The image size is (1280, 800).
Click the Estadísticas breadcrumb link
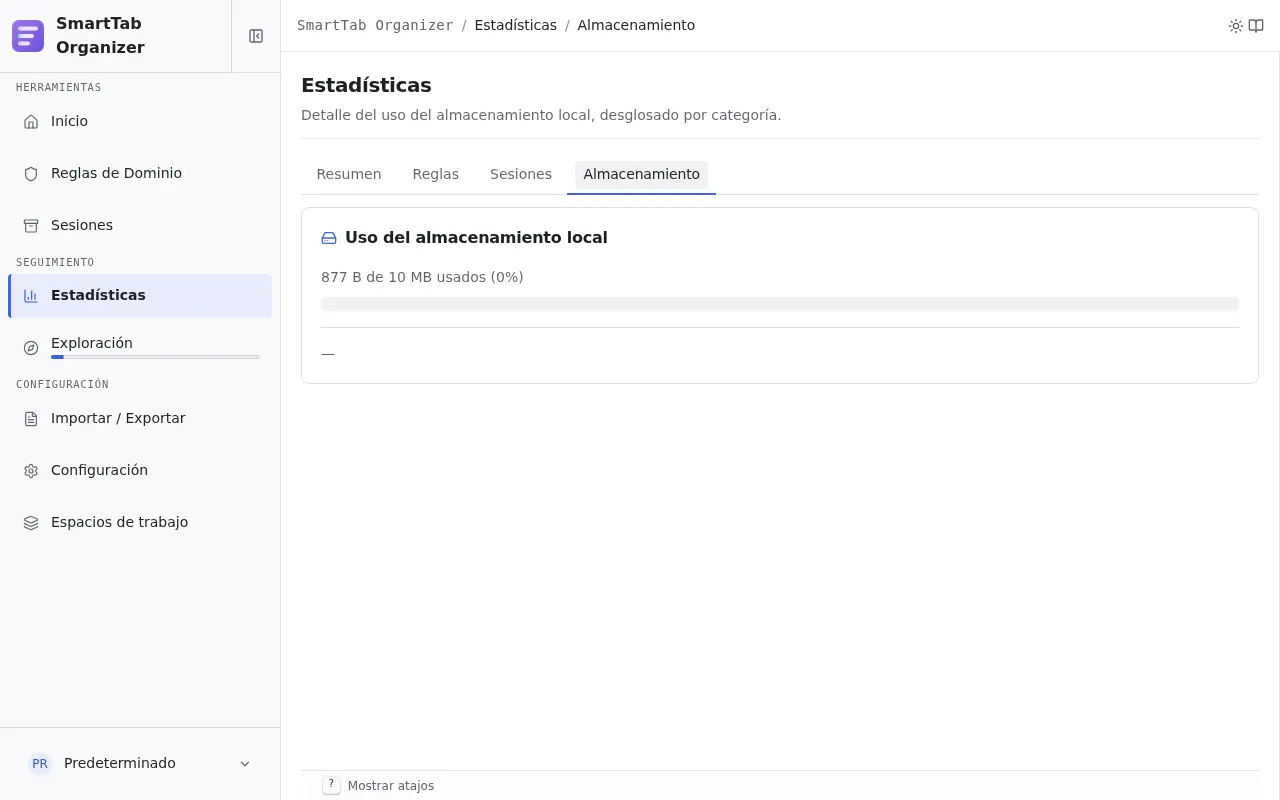tap(516, 25)
